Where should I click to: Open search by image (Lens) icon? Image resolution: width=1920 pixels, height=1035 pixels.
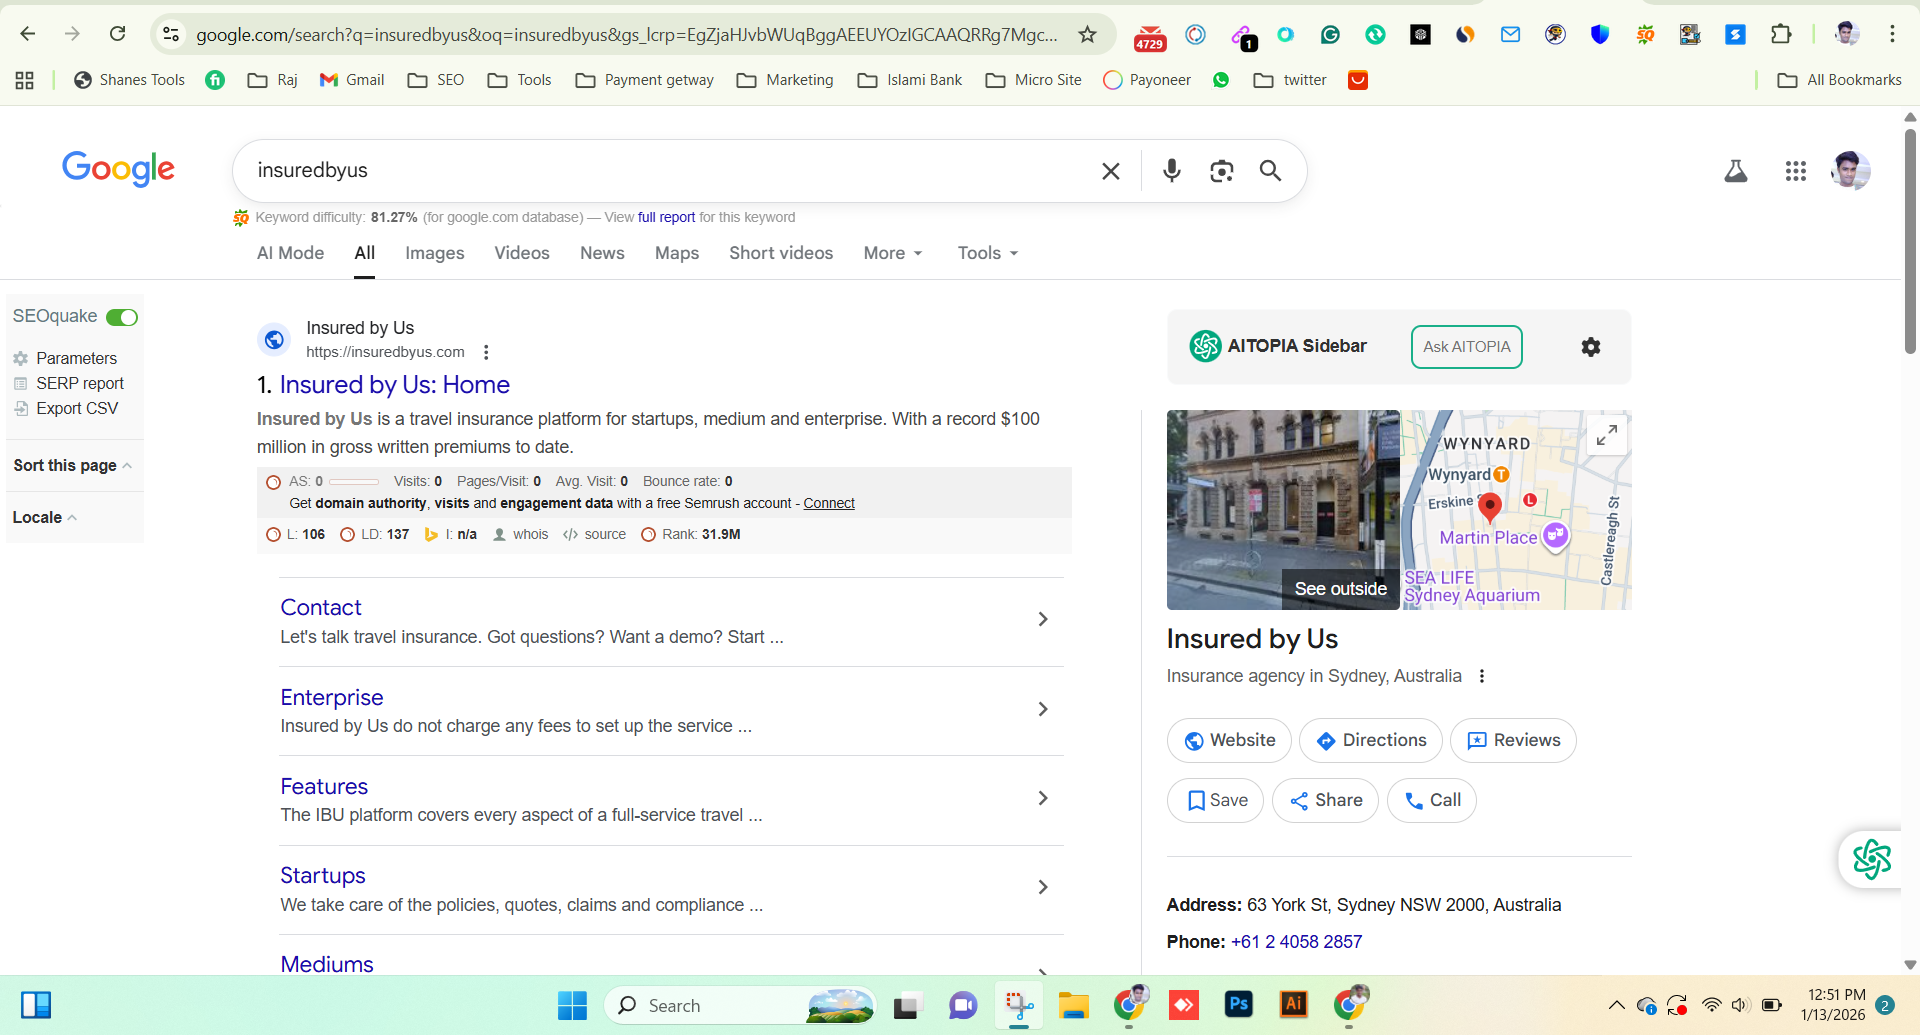point(1221,171)
